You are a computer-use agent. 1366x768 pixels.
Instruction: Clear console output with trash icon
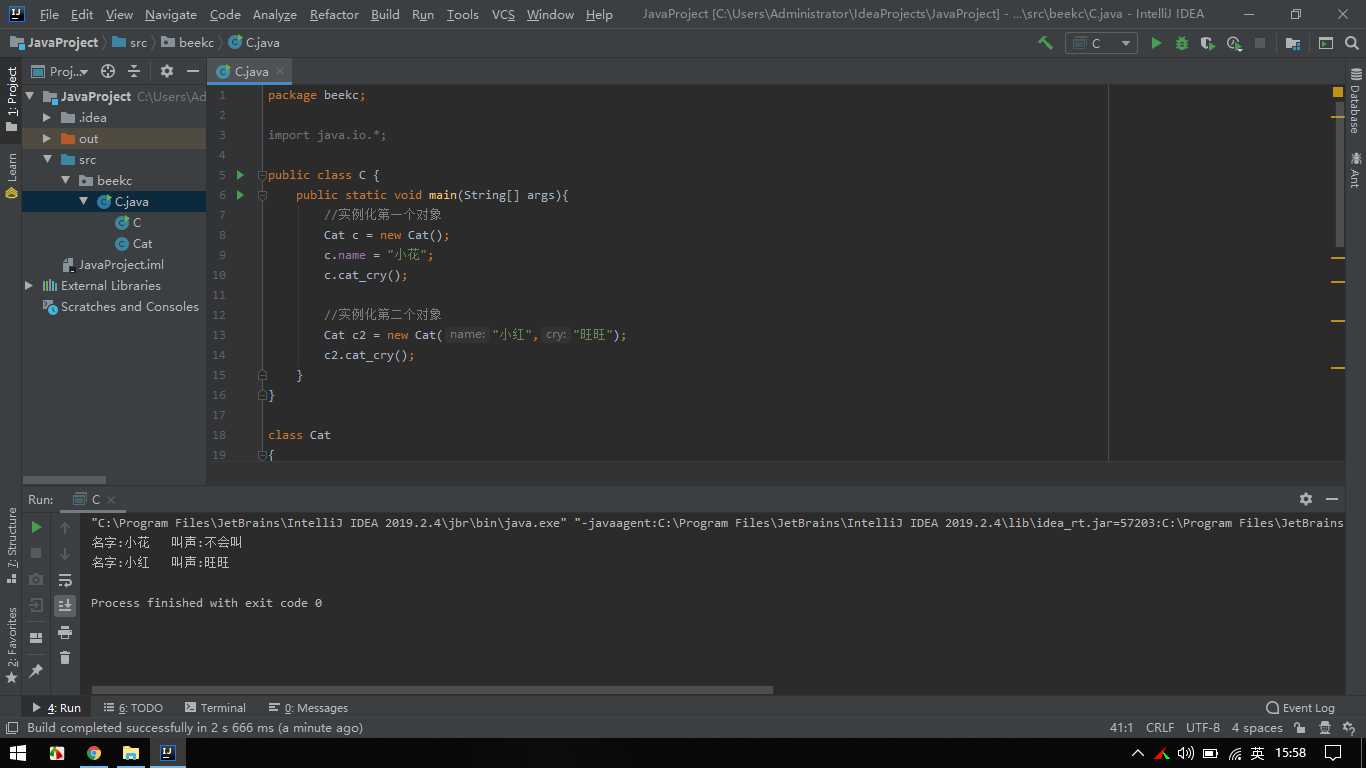point(65,657)
